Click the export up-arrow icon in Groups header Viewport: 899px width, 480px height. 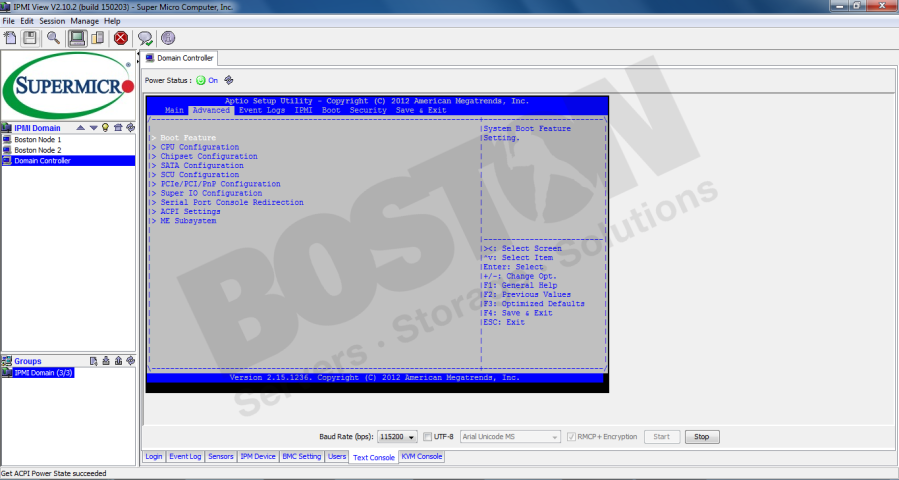[118, 361]
